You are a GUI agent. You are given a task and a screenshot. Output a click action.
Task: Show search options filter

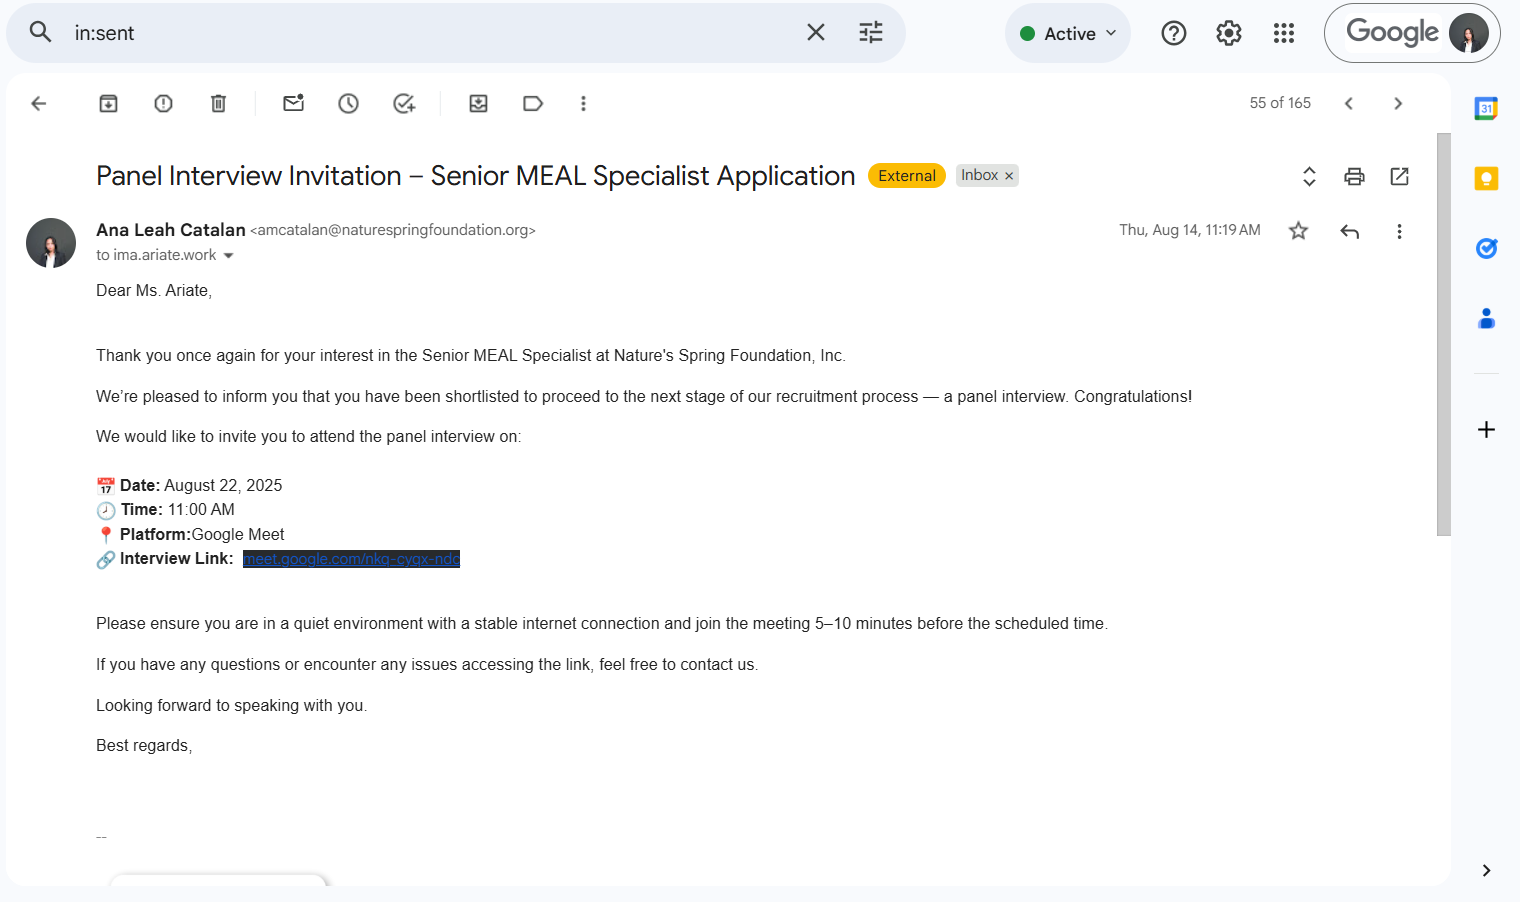871,33
